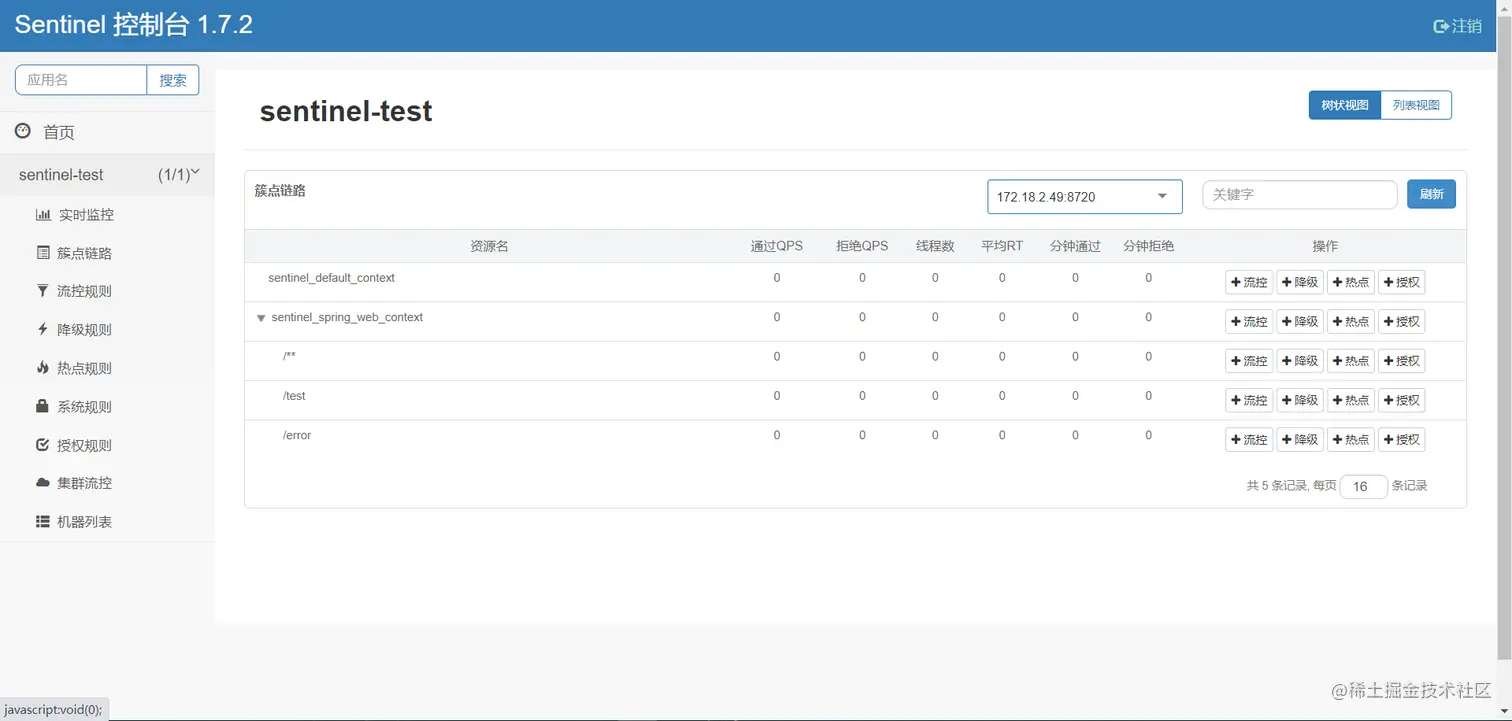Click the 降级规则 lightning bolt icon
The width and height of the screenshot is (1512, 721).
(x=42, y=329)
